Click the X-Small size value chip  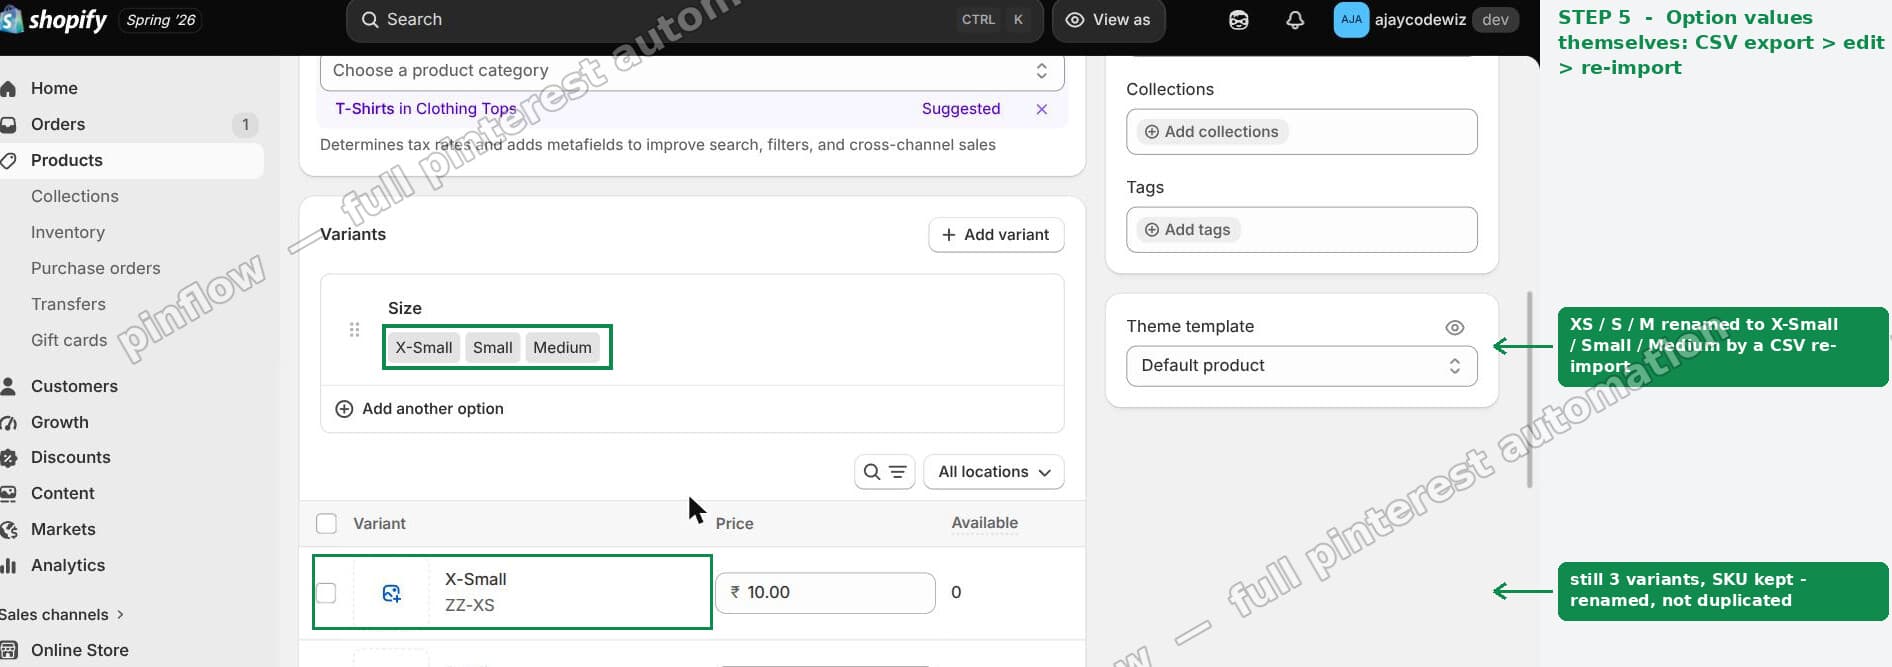tap(424, 348)
